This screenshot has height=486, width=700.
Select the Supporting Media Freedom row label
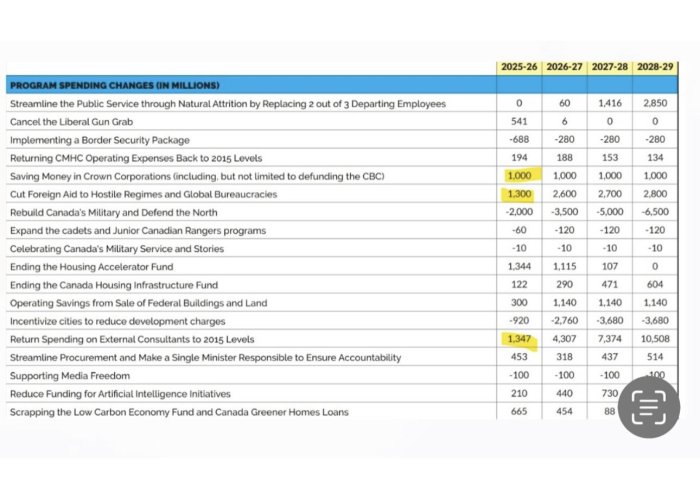(69, 375)
